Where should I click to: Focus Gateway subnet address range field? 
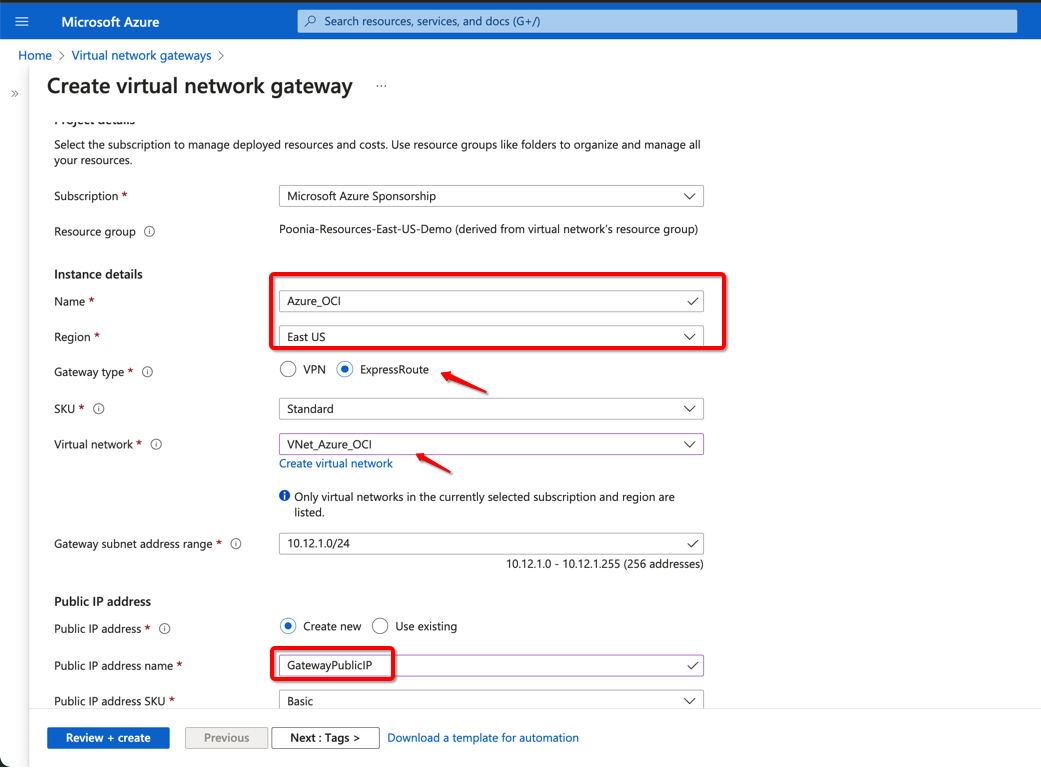(x=491, y=544)
